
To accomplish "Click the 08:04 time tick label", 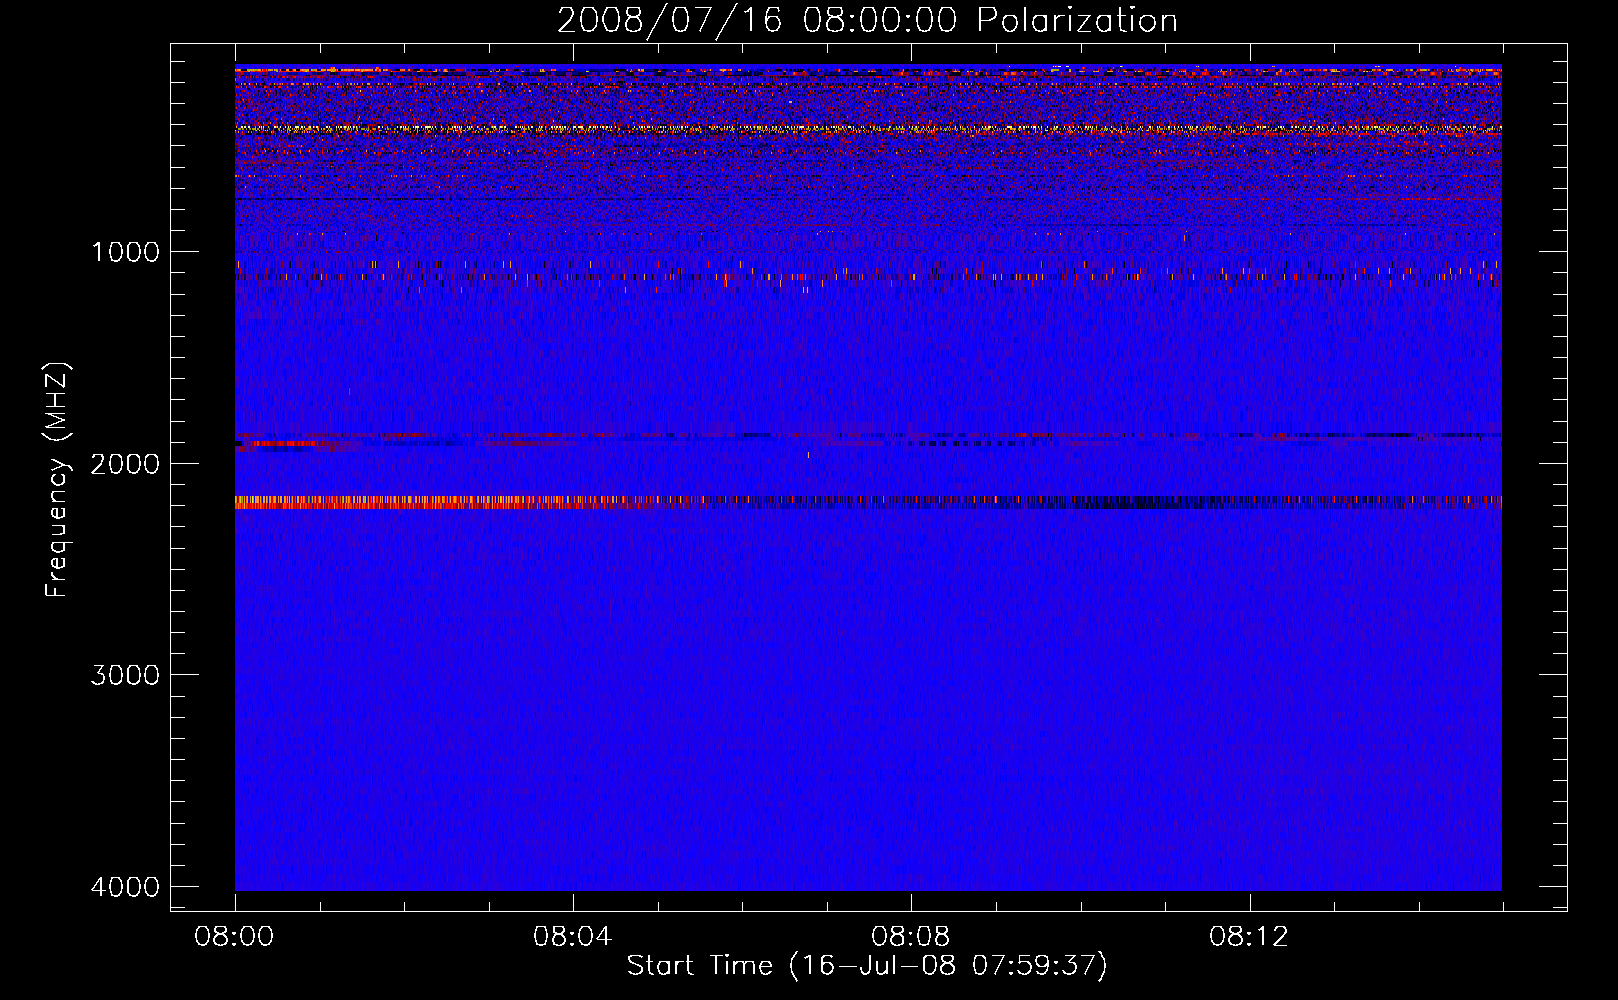I will point(573,937).
